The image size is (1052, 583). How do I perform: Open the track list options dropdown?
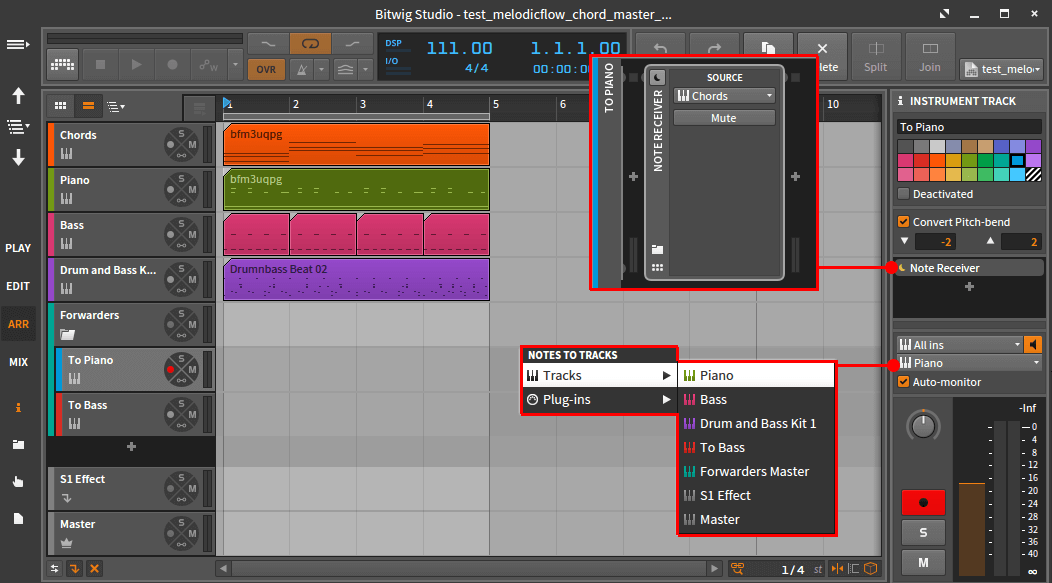[x=116, y=106]
